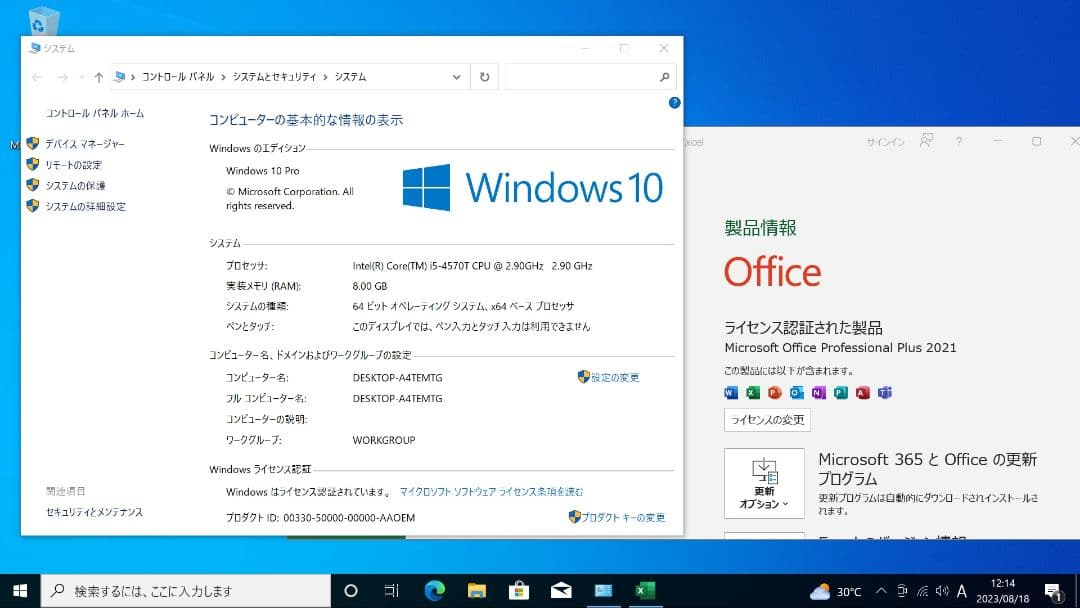1080x608 pixels.
Task: Select the System breadcrumb segment
Action: tap(351, 77)
